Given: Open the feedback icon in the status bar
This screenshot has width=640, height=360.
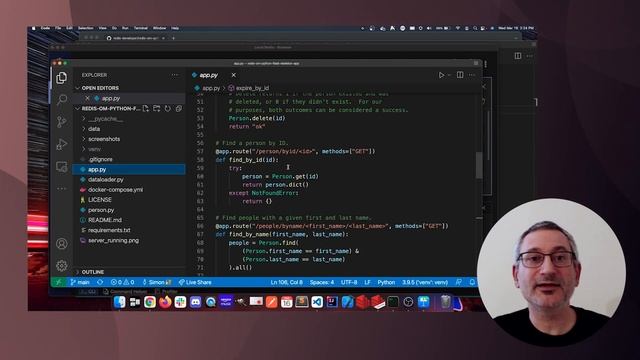Looking at the screenshot, I should [459, 282].
